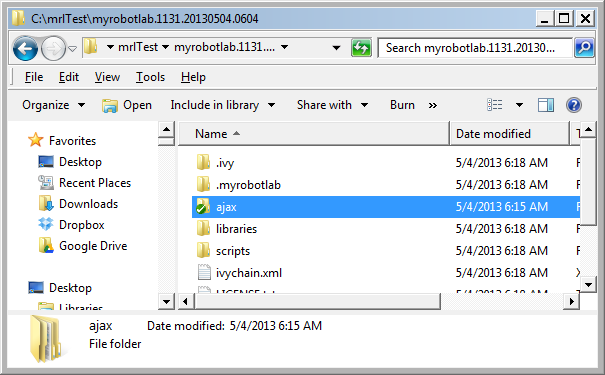Click the green Refresh button
Screen dimensions: 605x375
[x=361, y=48]
